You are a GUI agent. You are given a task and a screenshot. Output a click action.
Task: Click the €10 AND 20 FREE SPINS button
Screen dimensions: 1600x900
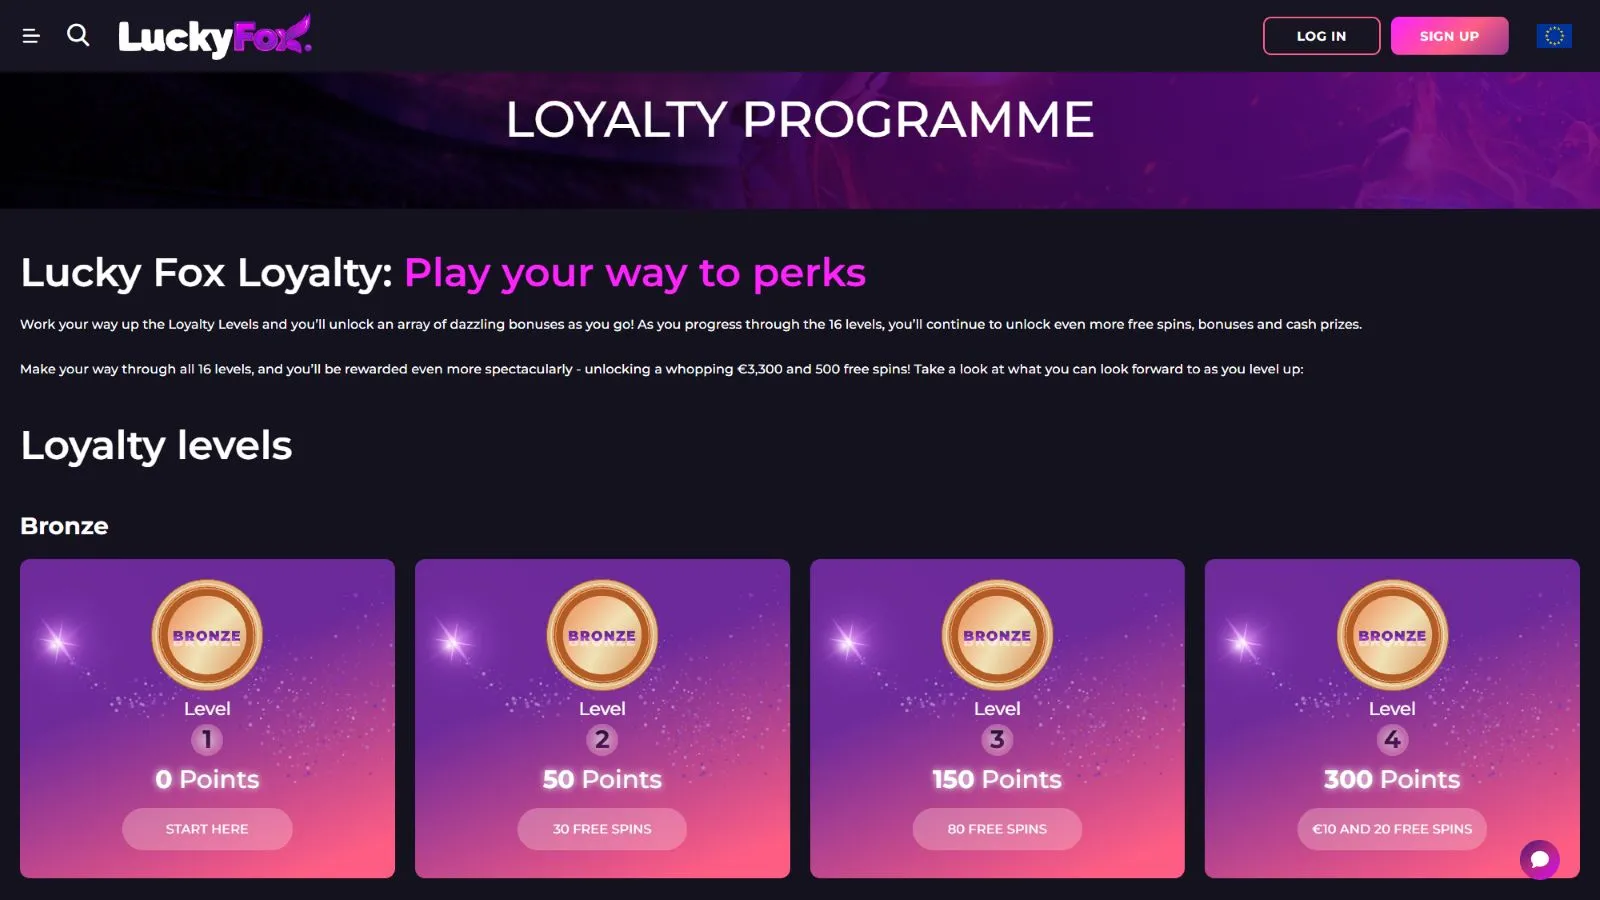point(1392,829)
